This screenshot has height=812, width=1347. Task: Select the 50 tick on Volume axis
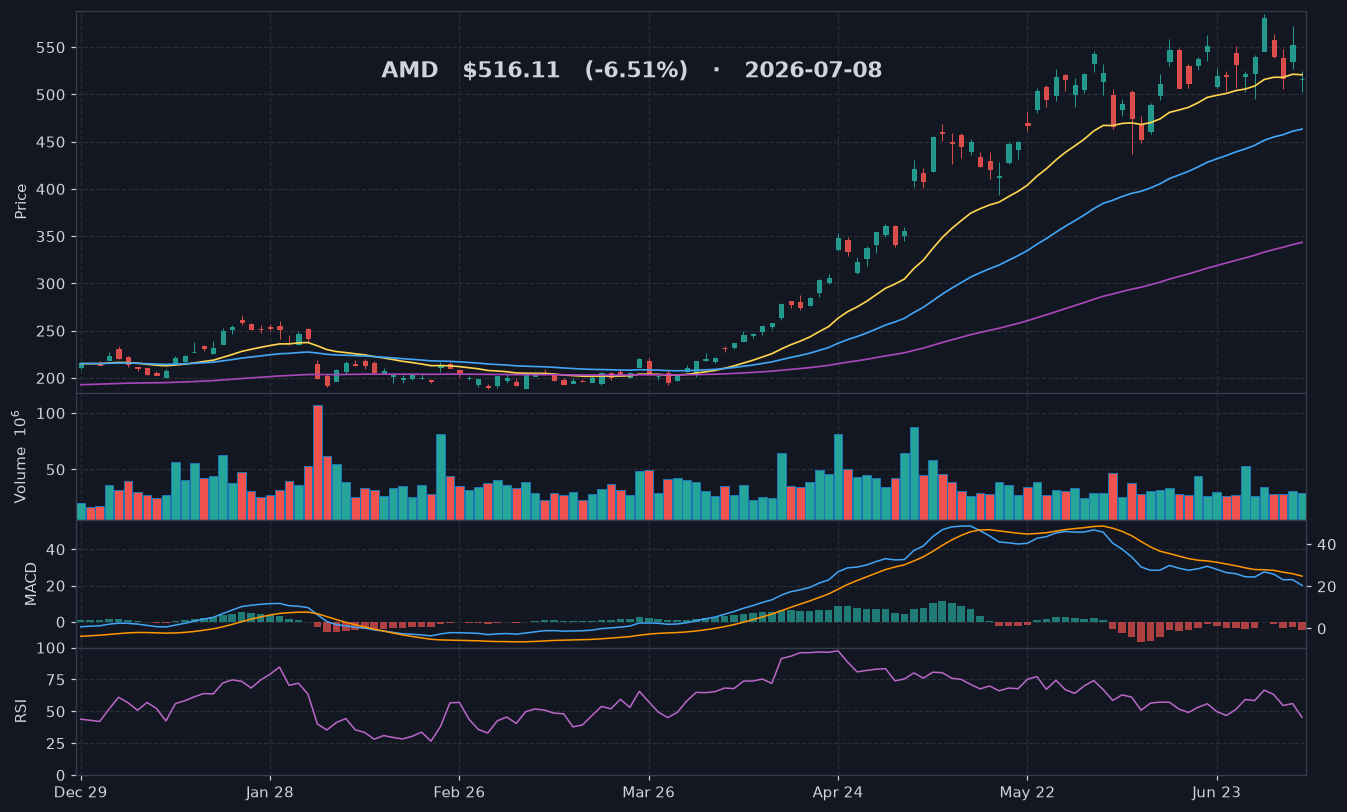click(56, 470)
